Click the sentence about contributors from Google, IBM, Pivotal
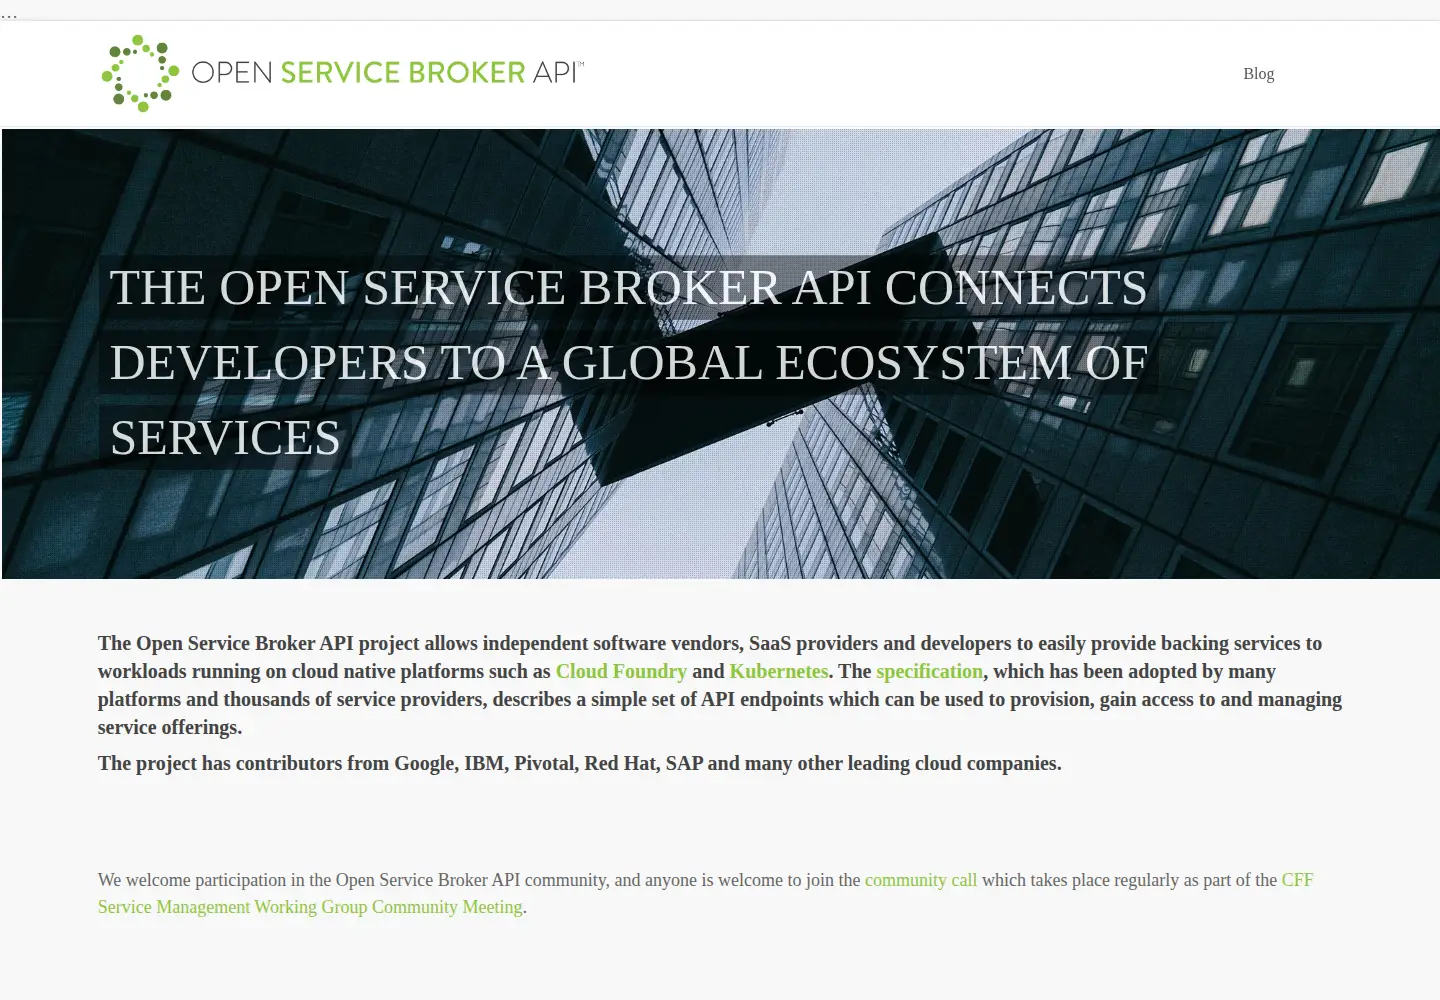 (x=580, y=763)
